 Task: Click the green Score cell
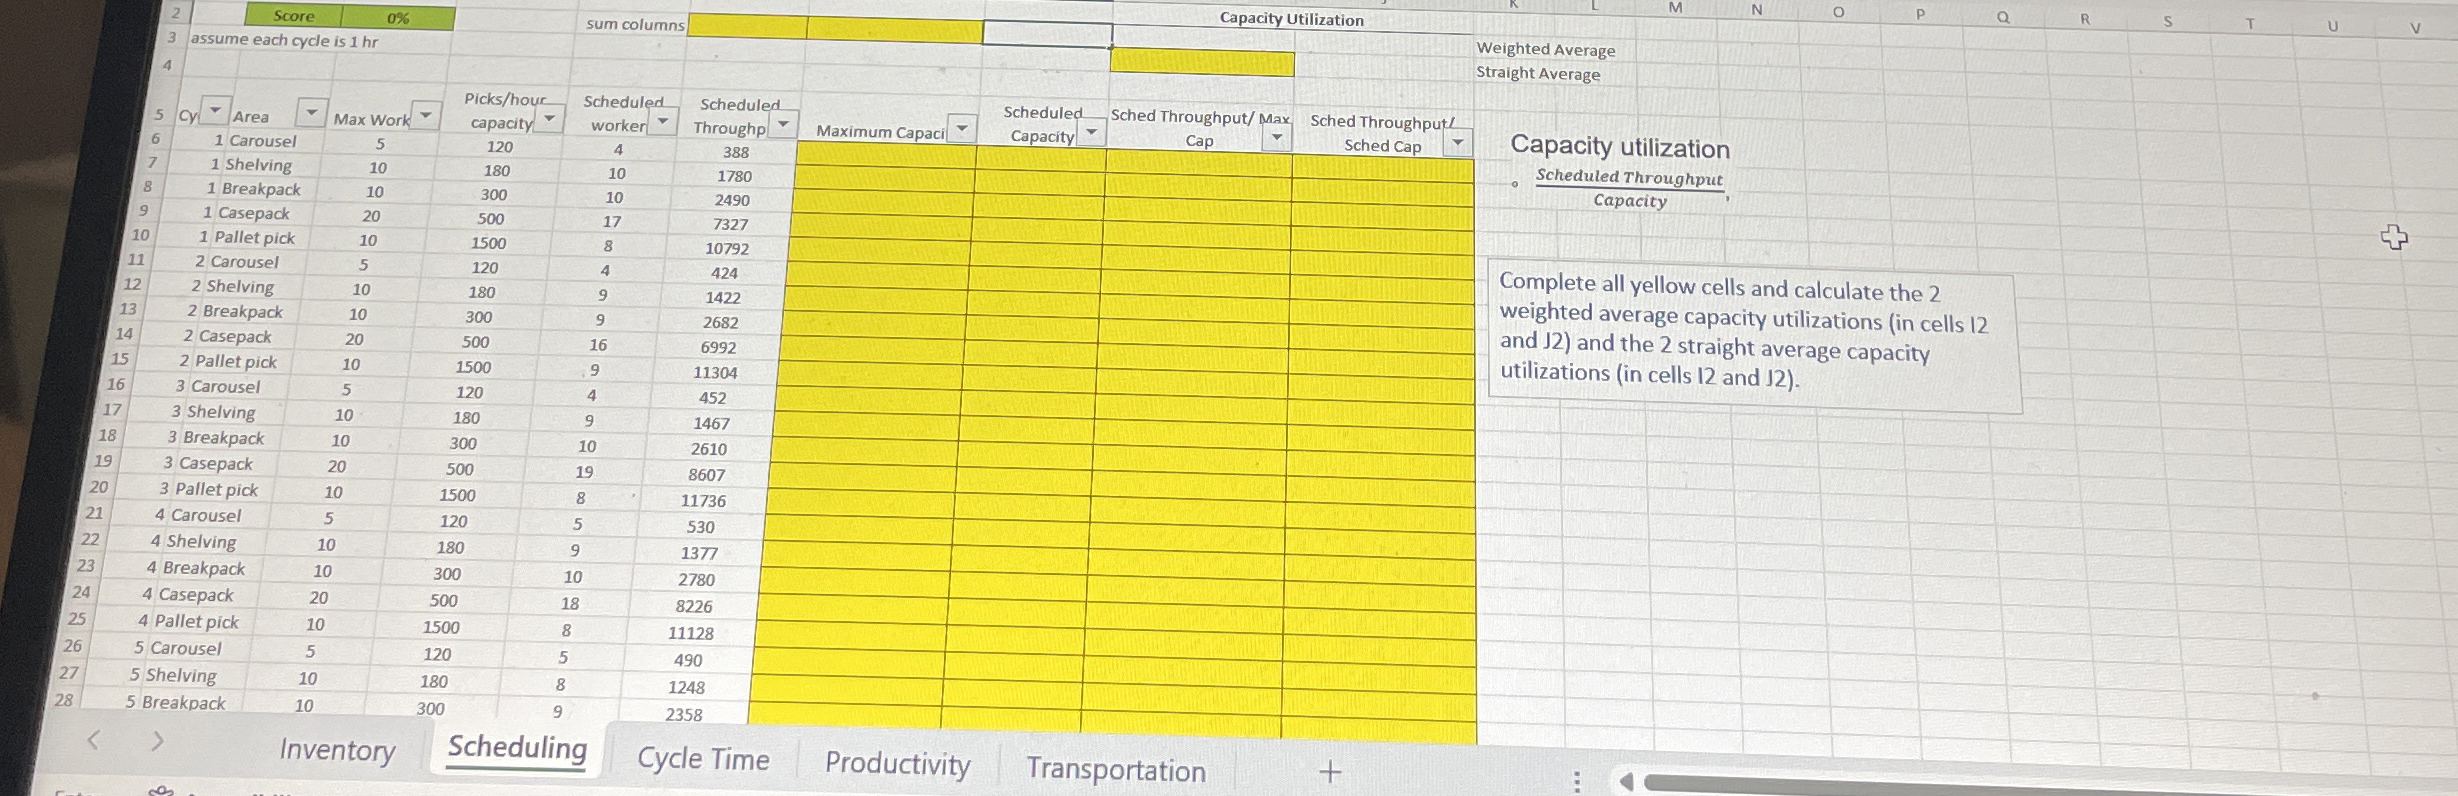pyautogui.click(x=293, y=16)
